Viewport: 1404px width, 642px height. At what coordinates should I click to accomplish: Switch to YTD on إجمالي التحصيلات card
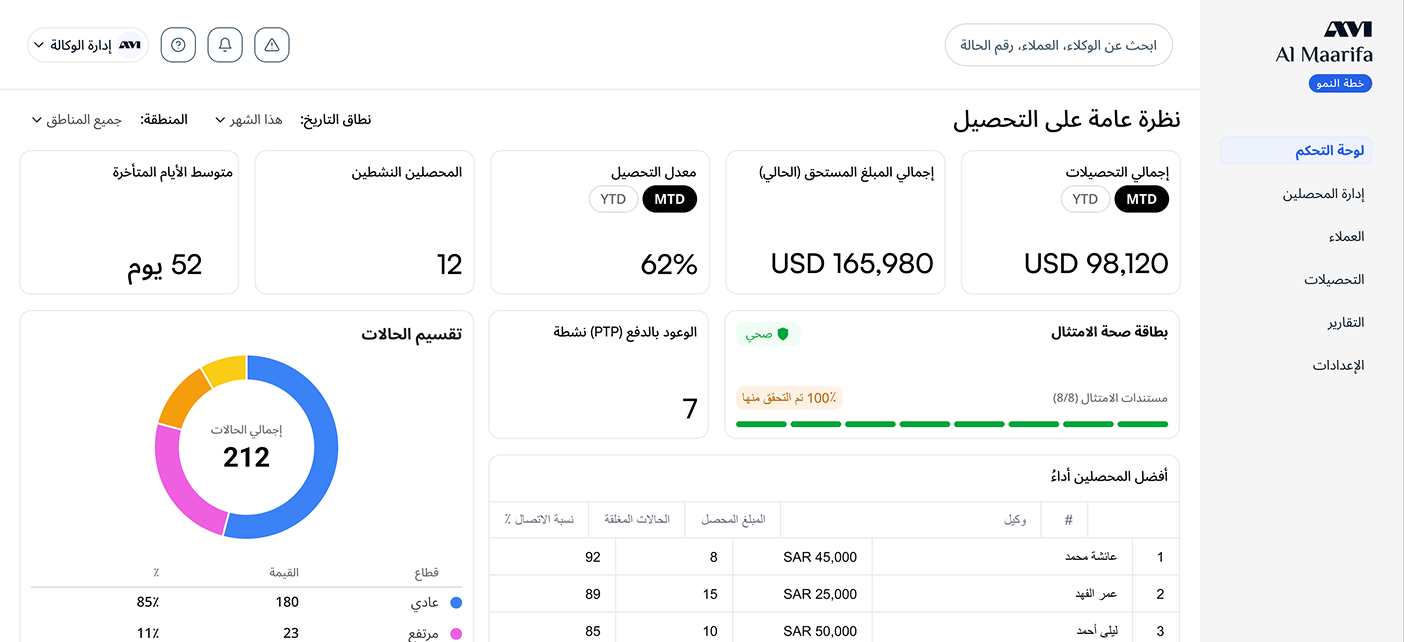click(x=1085, y=199)
